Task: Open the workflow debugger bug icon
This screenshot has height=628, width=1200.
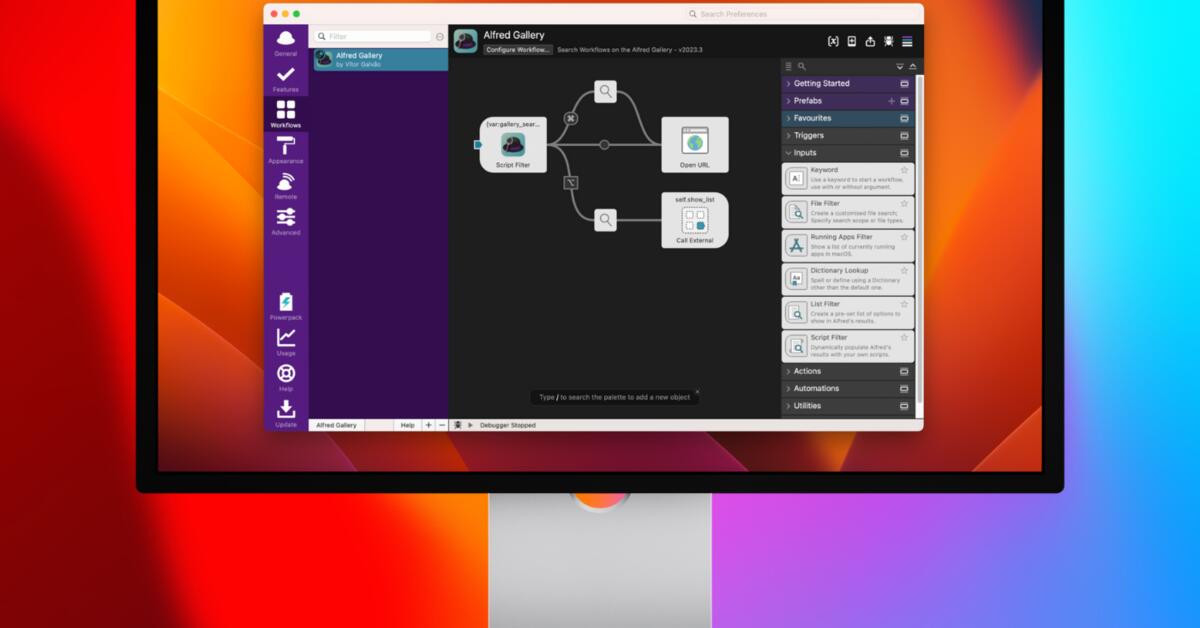Action: (889, 41)
